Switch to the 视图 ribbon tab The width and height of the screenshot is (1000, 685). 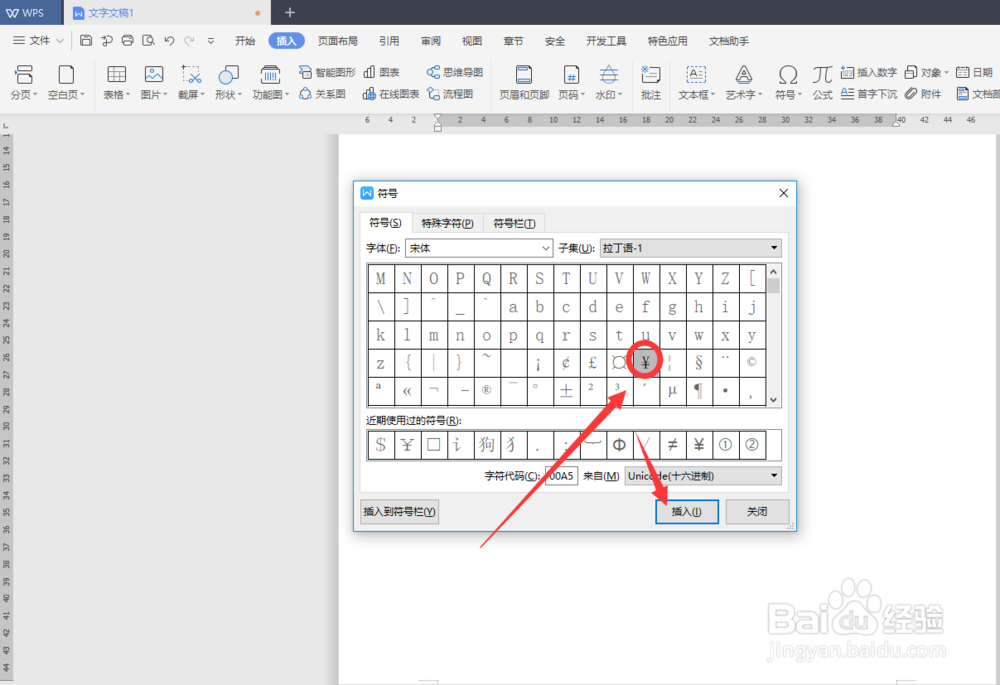coord(472,41)
